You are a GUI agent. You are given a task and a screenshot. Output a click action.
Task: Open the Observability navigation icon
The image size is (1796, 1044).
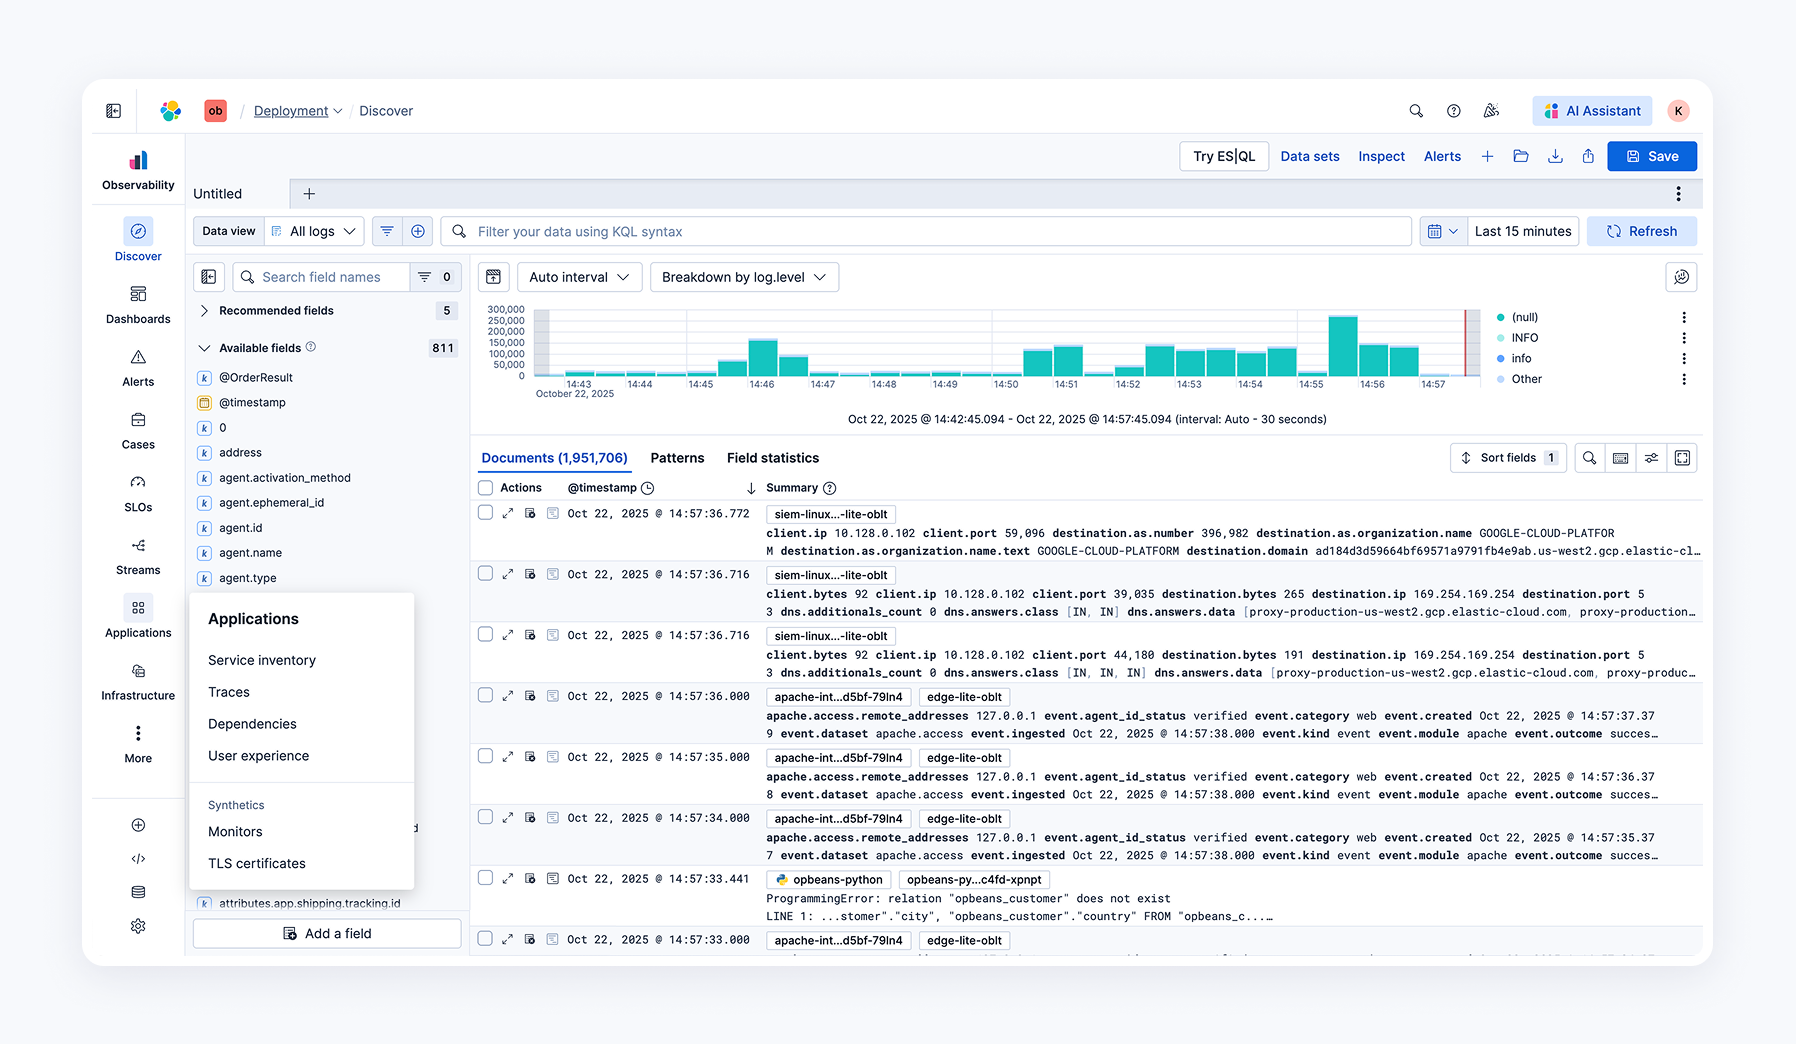click(138, 170)
